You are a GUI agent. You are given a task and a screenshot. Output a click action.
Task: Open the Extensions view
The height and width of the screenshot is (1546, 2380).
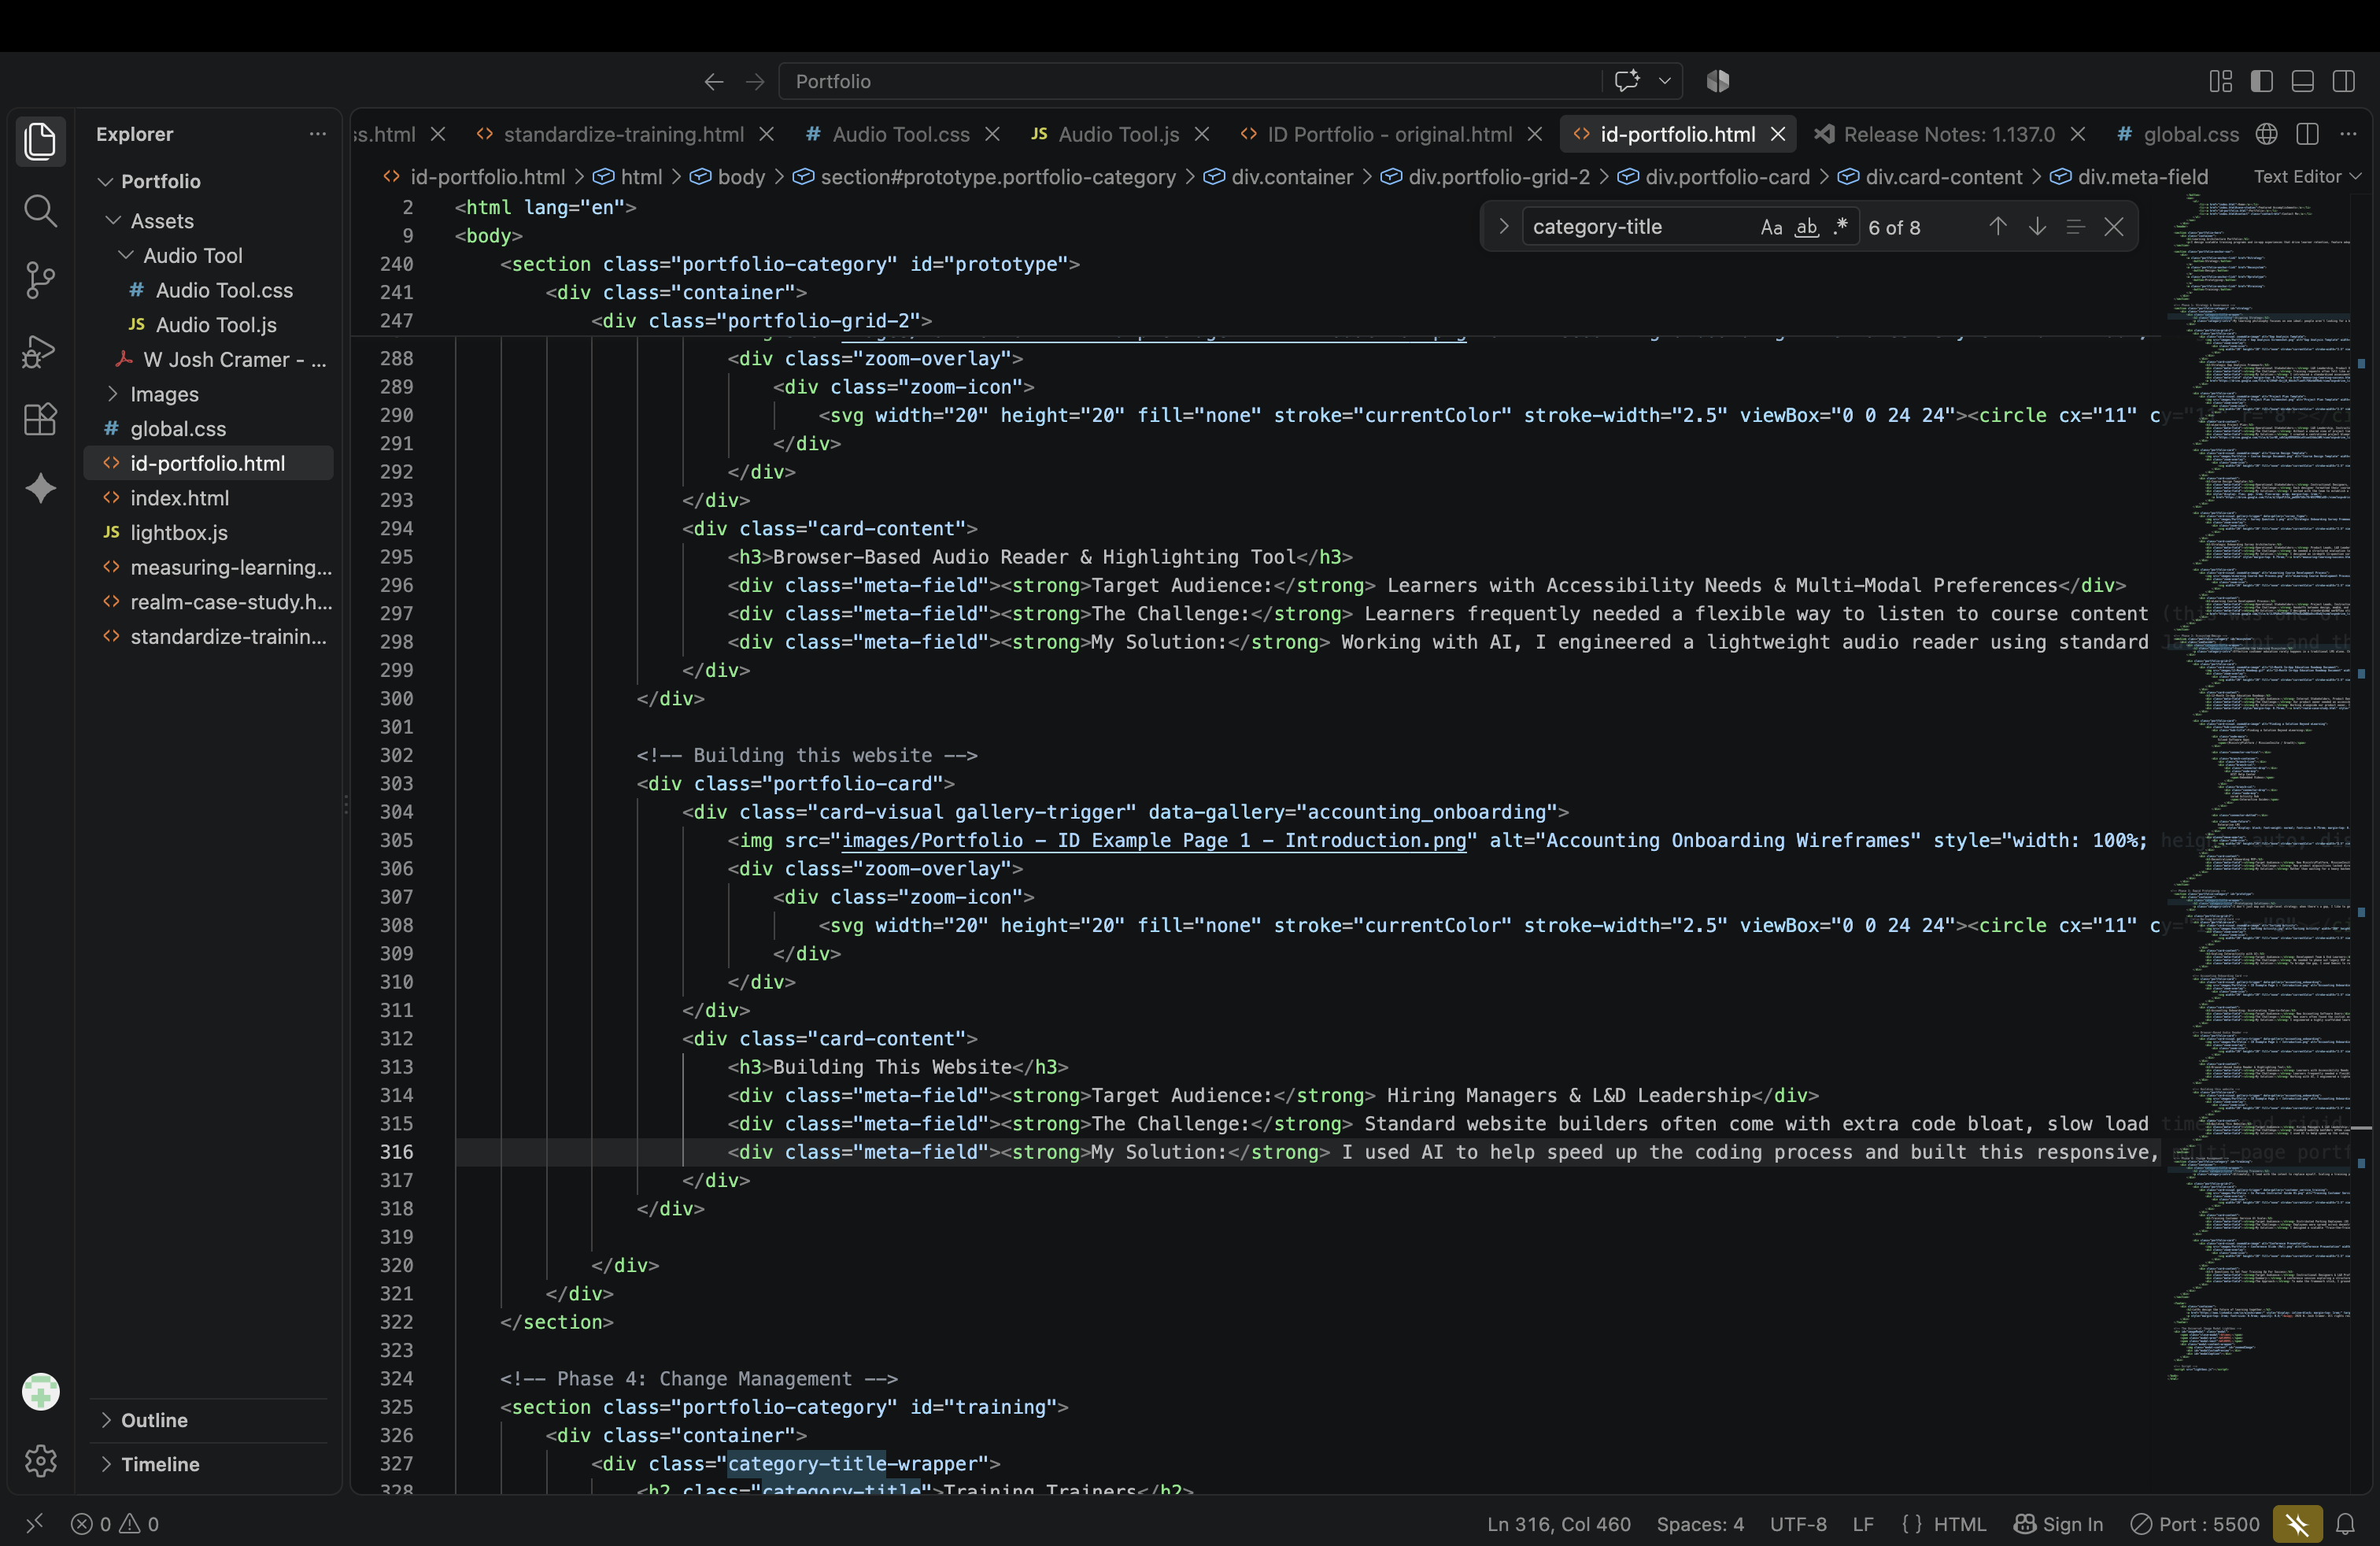pos(40,419)
